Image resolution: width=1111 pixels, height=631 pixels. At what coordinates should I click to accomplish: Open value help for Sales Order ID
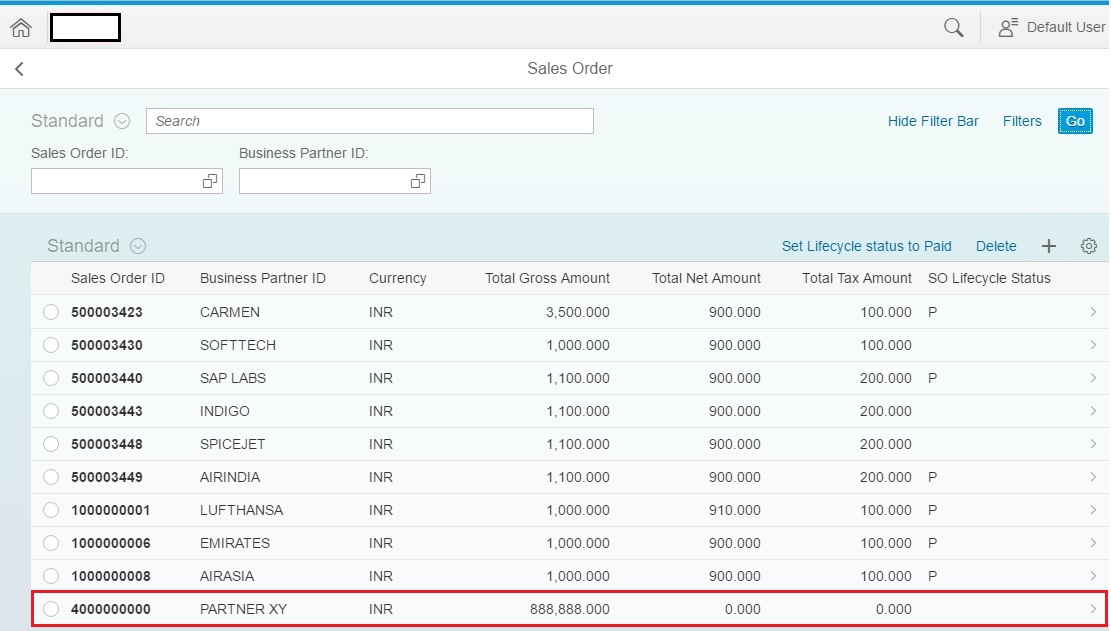pos(209,181)
